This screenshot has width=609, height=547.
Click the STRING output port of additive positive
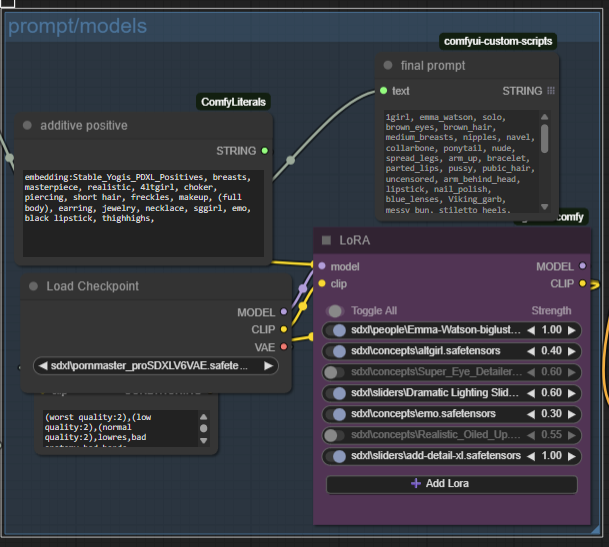pyautogui.click(x=264, y=151)
